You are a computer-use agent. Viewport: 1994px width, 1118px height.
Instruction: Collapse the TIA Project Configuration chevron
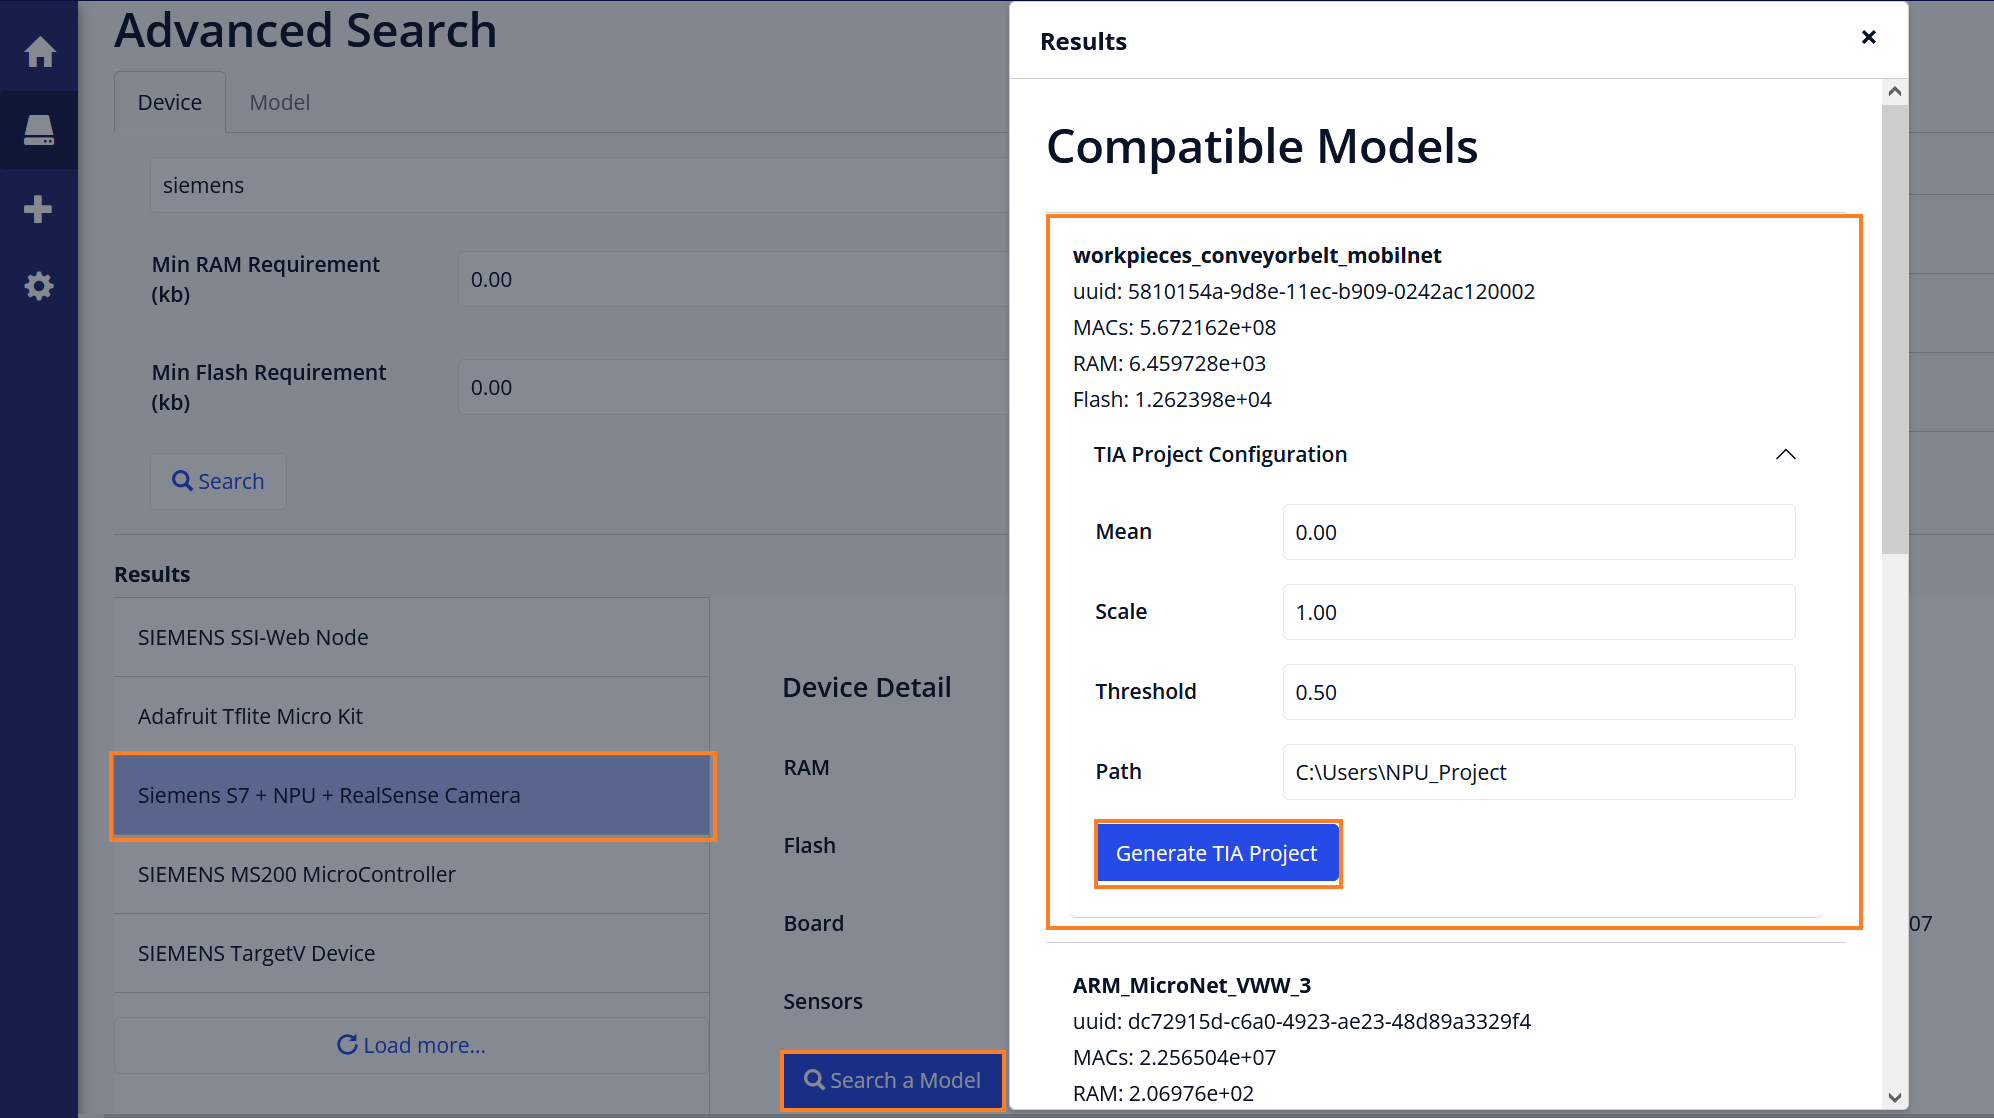pyautogui.click(x=1785, y=454)
